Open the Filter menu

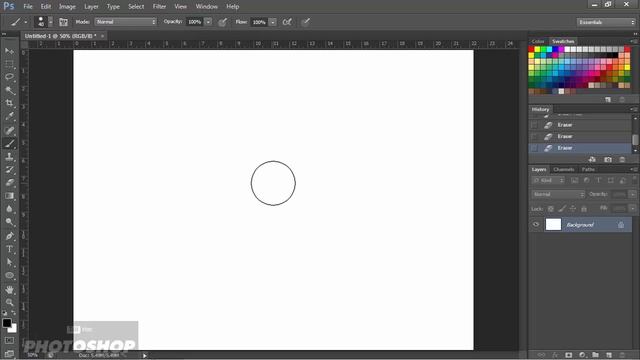pyautogui.click(x=159, y=7)
